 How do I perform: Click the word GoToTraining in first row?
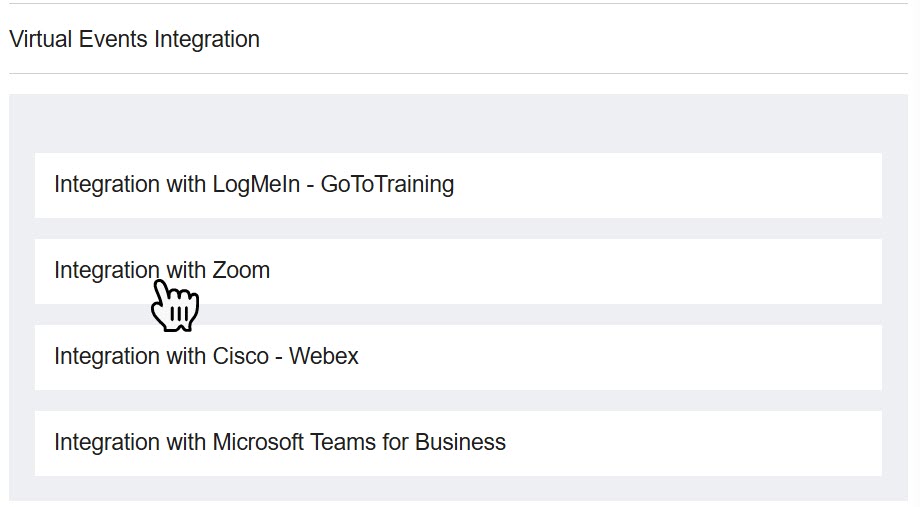tap(387, 185)
